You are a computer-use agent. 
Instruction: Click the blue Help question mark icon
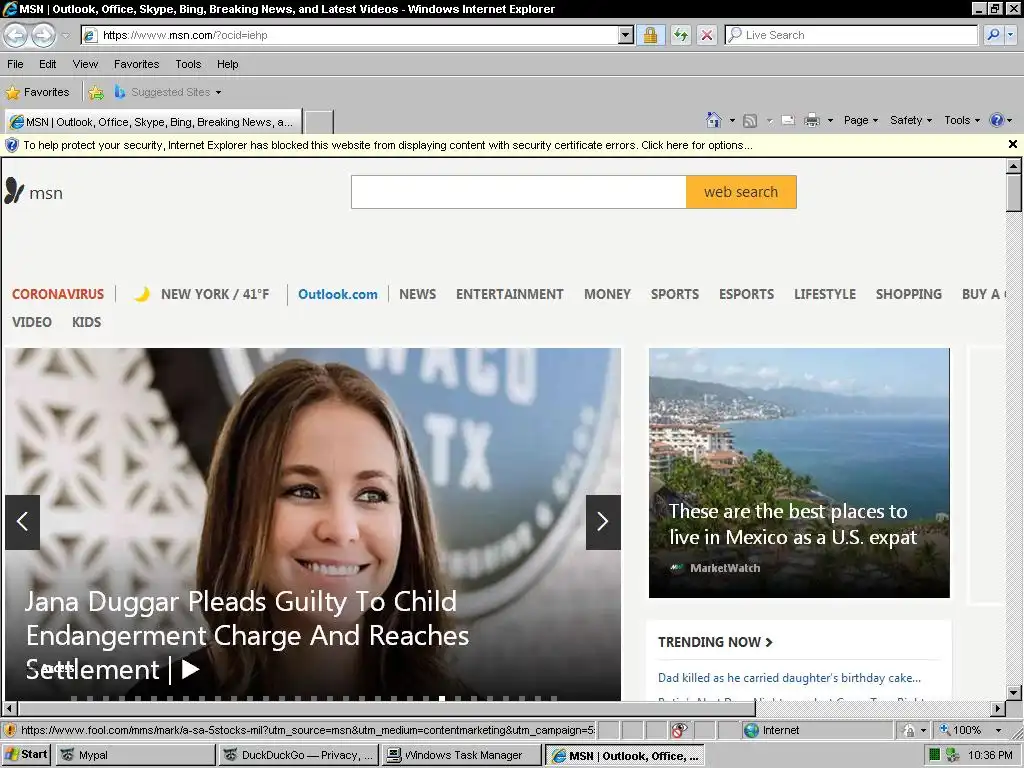pyautogui.click(x=997, y=120)
